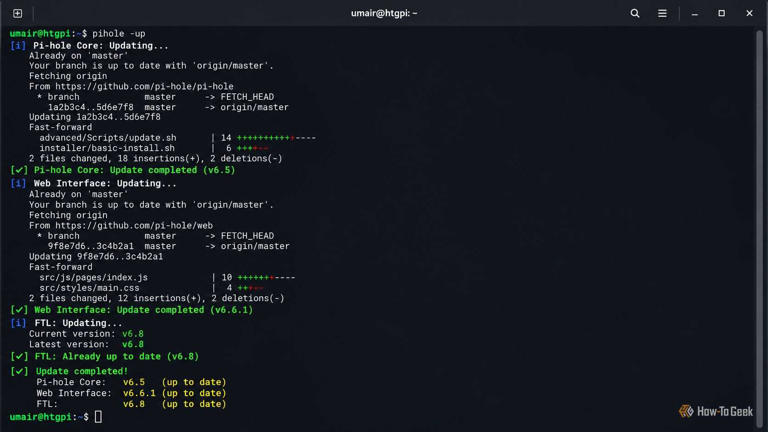Maximize the terminal window

tap(721, 13)
